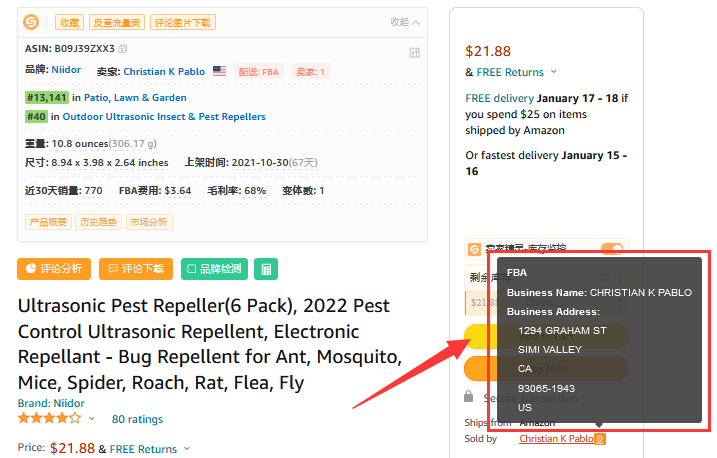Expand the star ratings dropdown arrow
717x458 pixels.
(92, 419)
